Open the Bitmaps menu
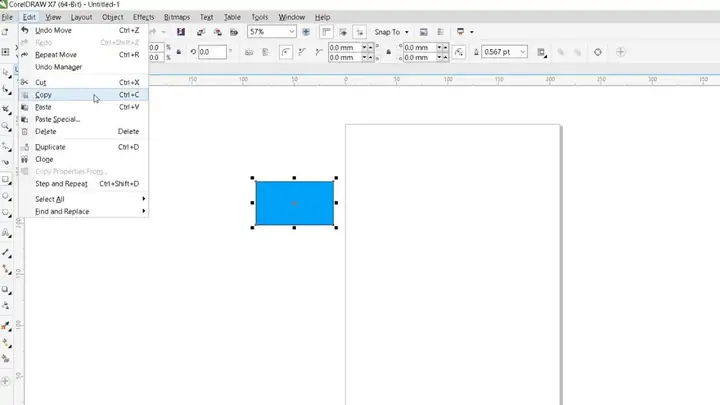Screen dimensions: 720x405 pyautogui.click(x=177, y=17)
